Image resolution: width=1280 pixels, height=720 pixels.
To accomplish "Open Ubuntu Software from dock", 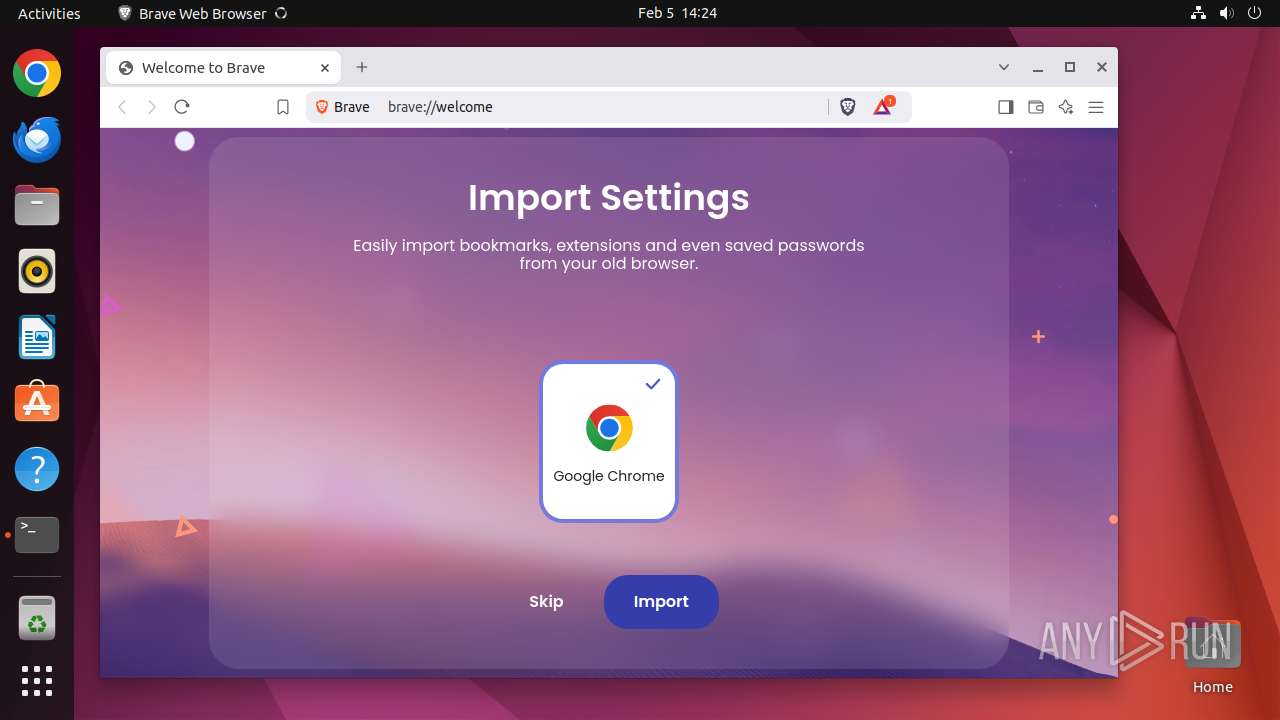I will pos(37,403).
